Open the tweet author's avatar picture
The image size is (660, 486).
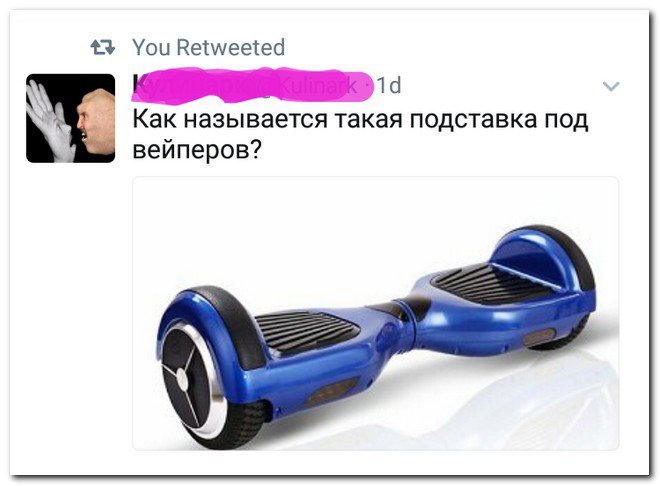click(x=70, y=118)
